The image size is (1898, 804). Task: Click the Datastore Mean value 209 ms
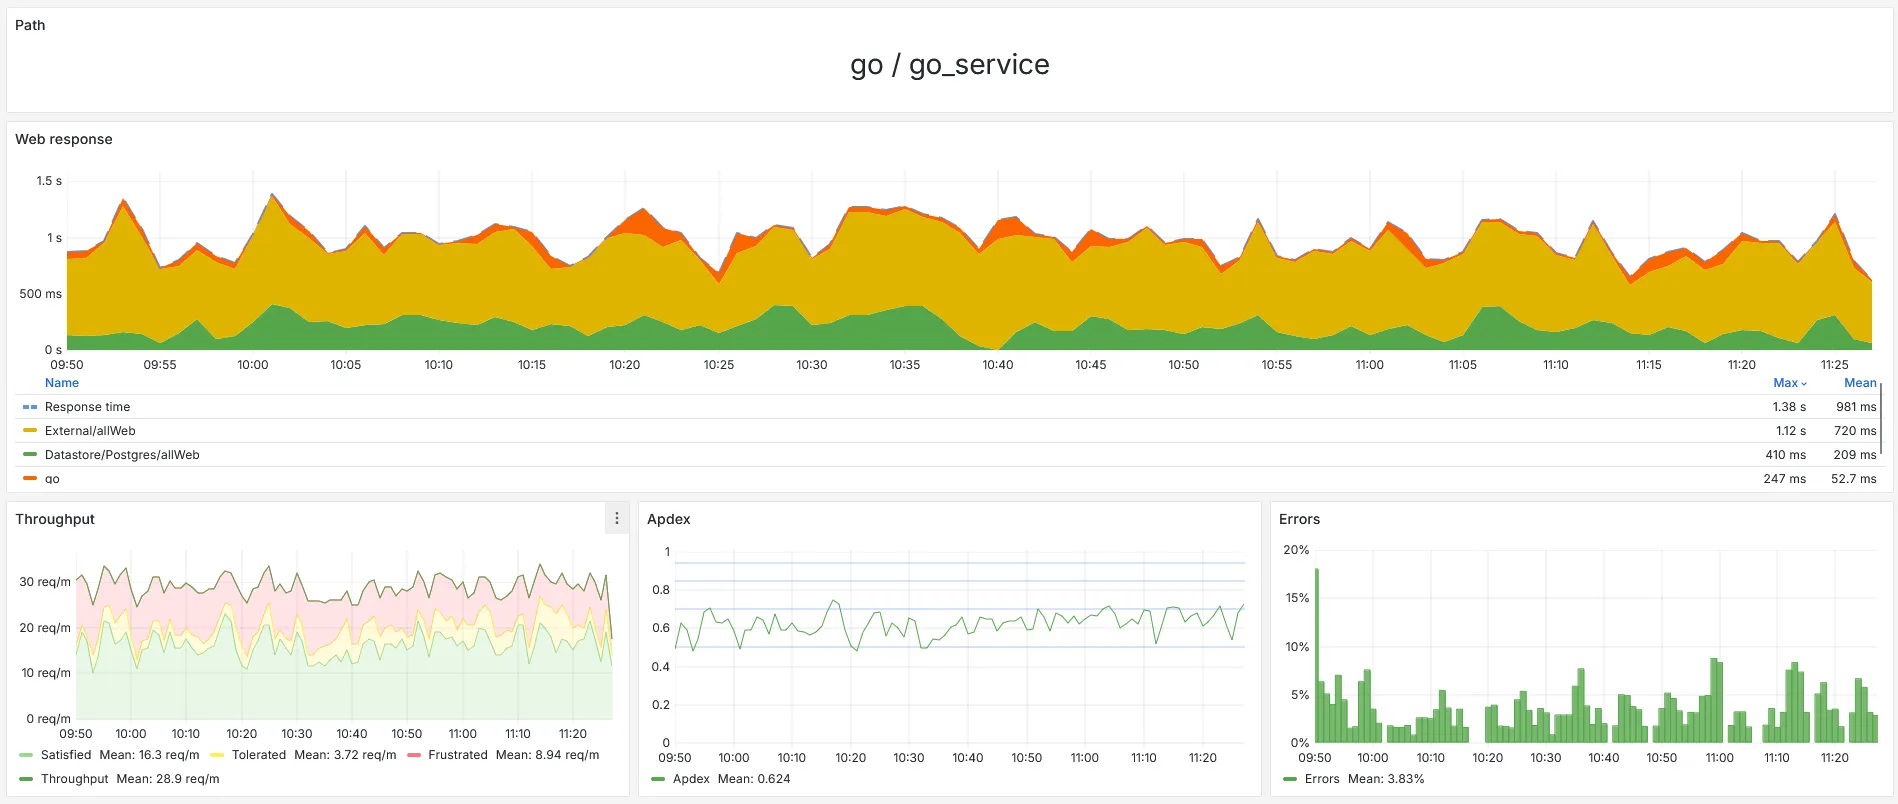click(x=1855, y=455)
